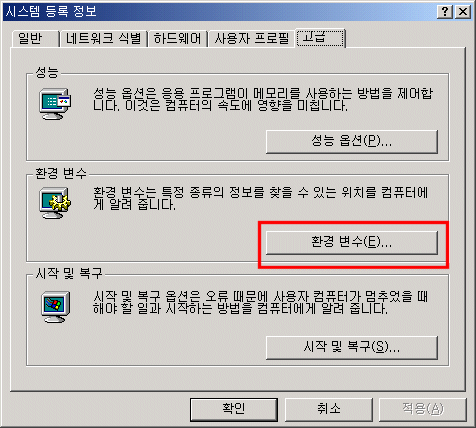This screenshot has height=428, width=476.
Task: Go to the 사용자 프로필 tab
Action: 252,38
